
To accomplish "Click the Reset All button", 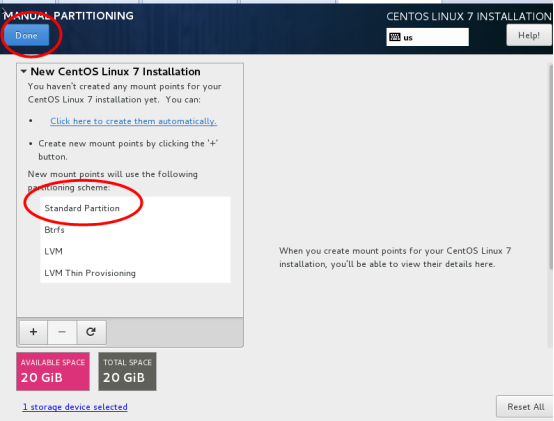I will click(525, 407).
